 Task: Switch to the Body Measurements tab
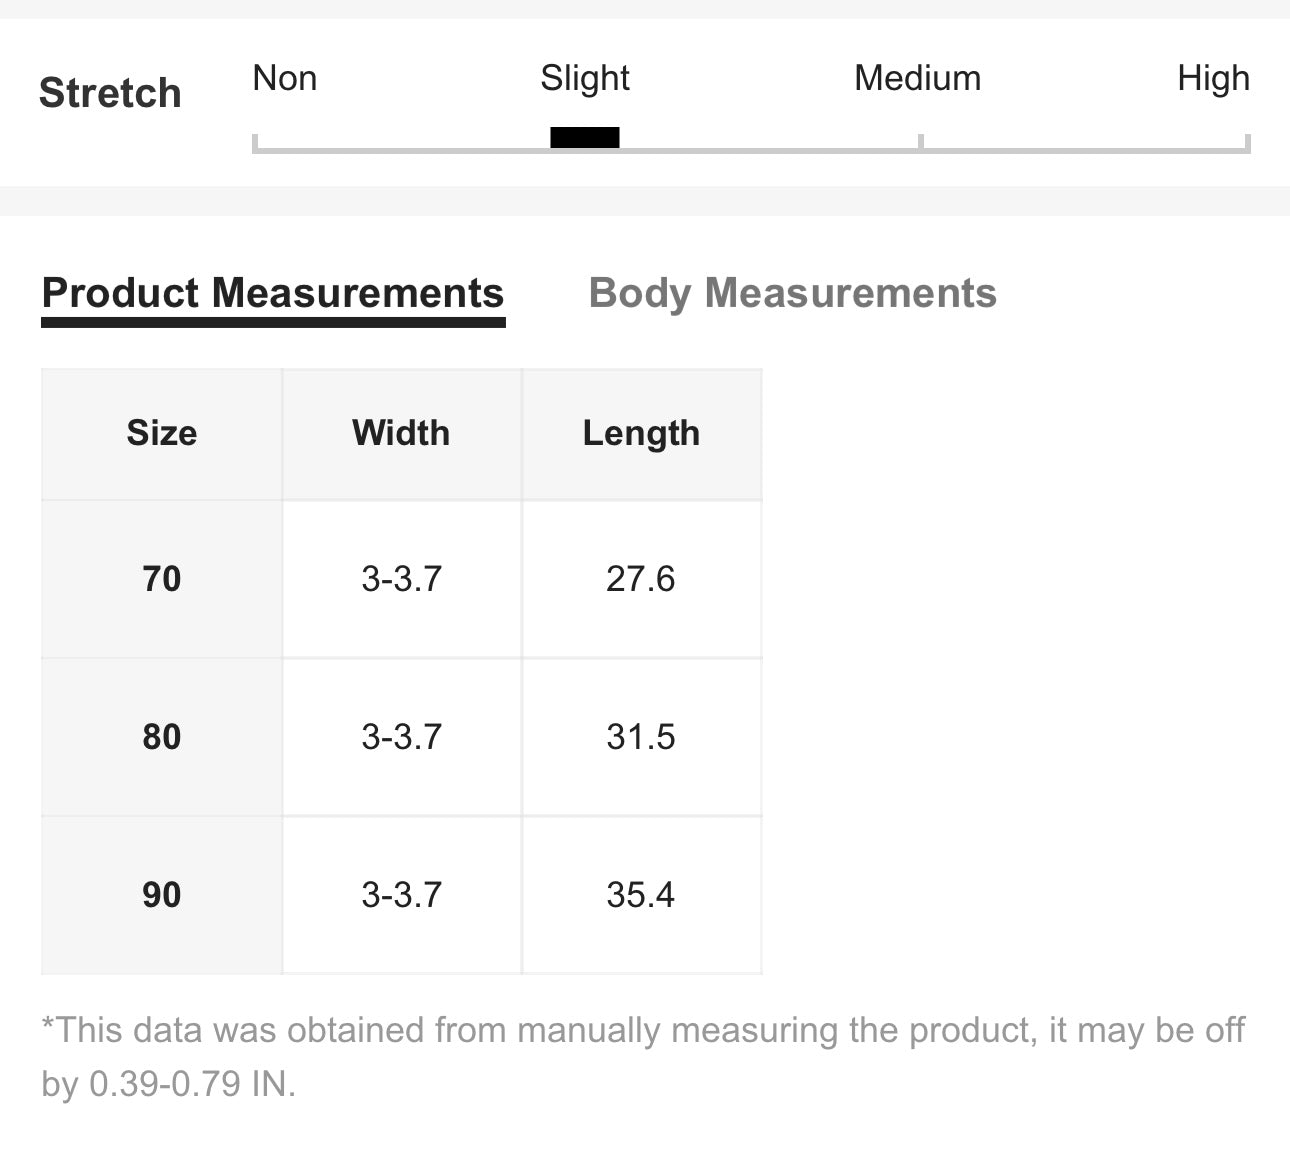[792, 293]
